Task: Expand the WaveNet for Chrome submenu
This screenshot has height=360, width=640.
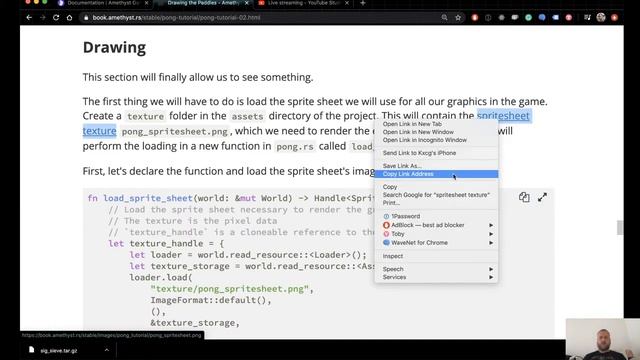Action: [x=436, y=243]
